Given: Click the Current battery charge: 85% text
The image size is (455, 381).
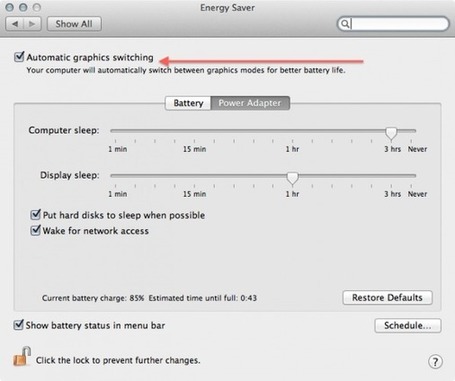Looking at the screenshot, I should [93, 298].
